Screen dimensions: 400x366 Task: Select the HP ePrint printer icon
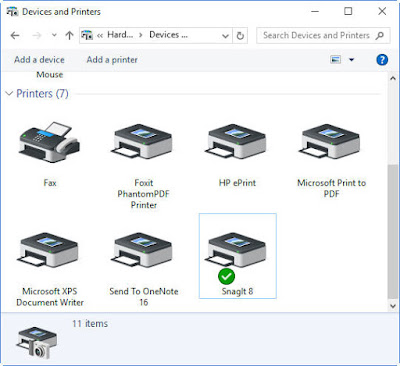coord(237,141)
